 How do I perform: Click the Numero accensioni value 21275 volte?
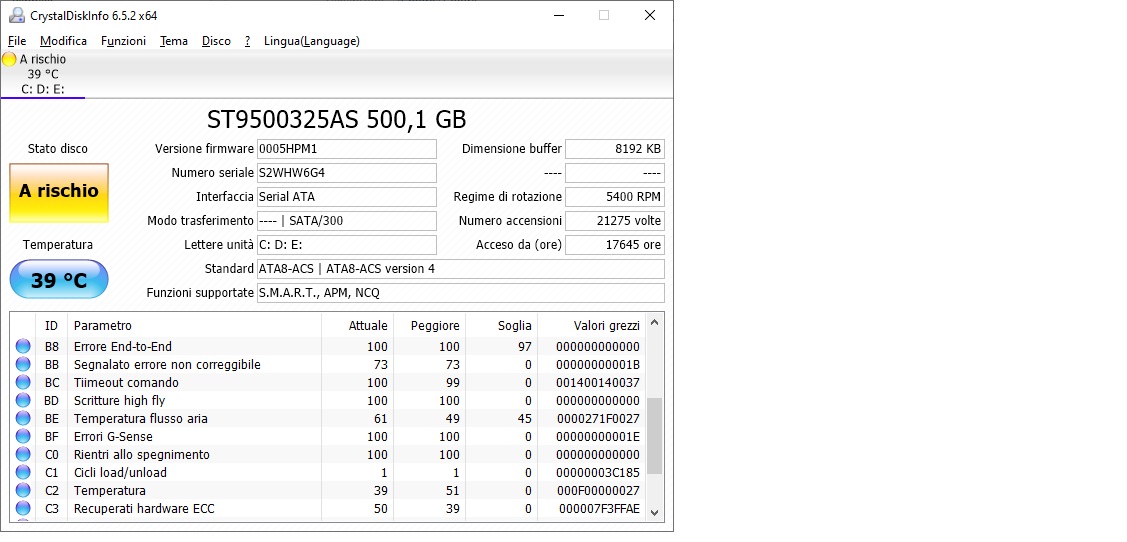(x=615, y=221)
